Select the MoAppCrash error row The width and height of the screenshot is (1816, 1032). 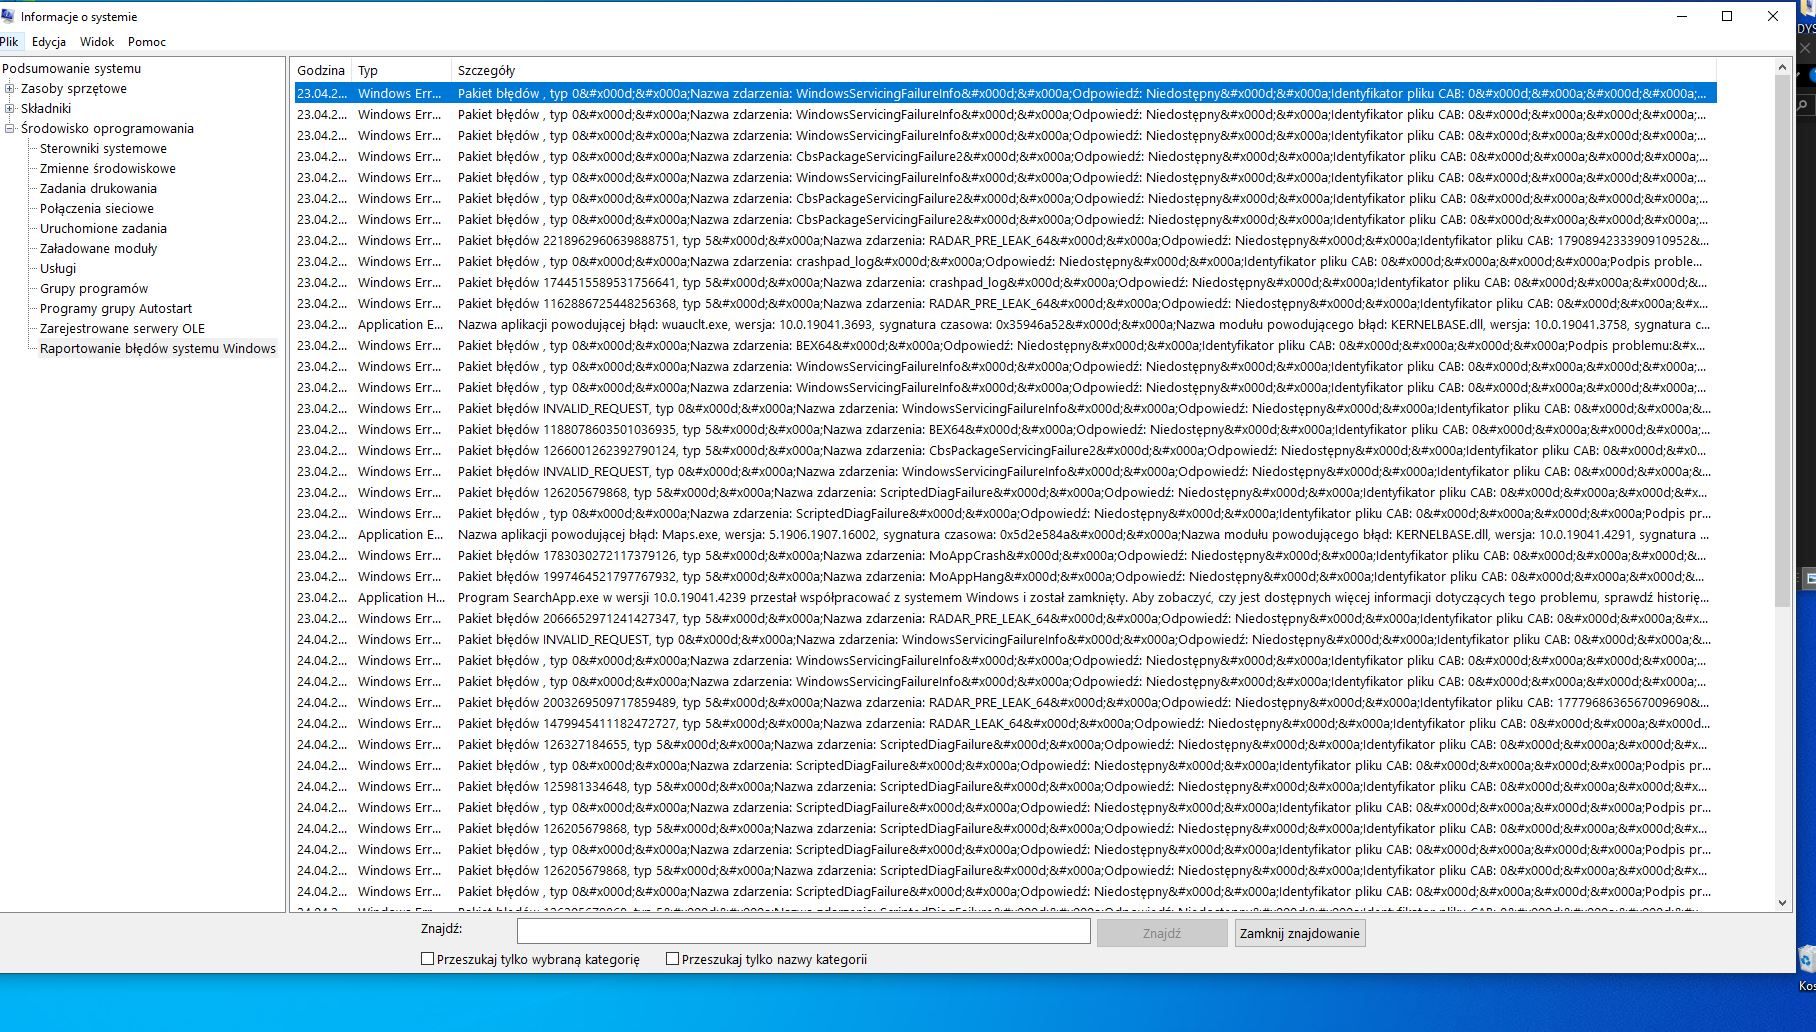1005,555
